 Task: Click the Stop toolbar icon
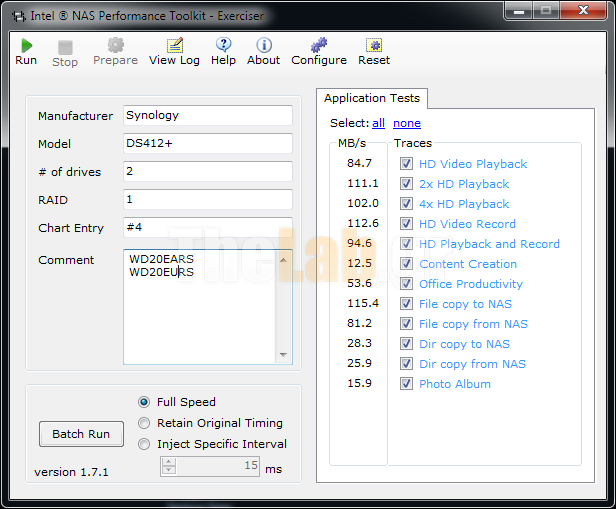(x=65, y=48)
